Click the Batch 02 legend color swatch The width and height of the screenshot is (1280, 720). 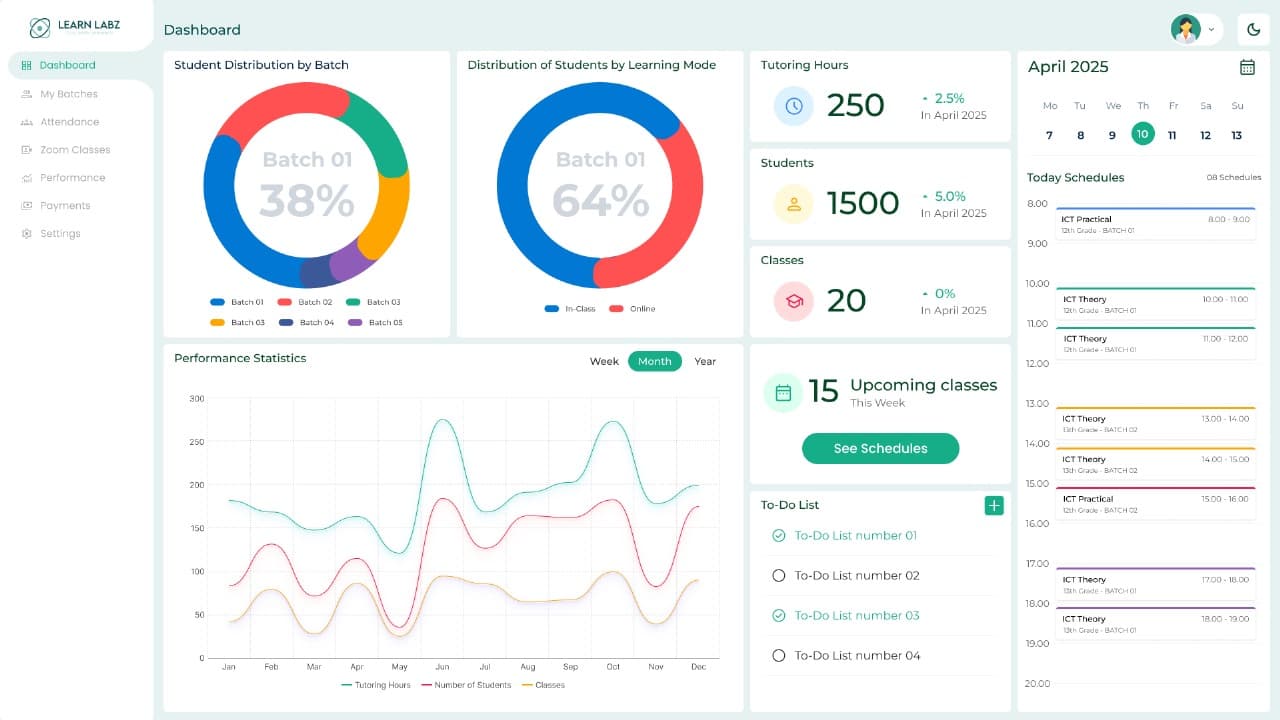click(287, 302)
